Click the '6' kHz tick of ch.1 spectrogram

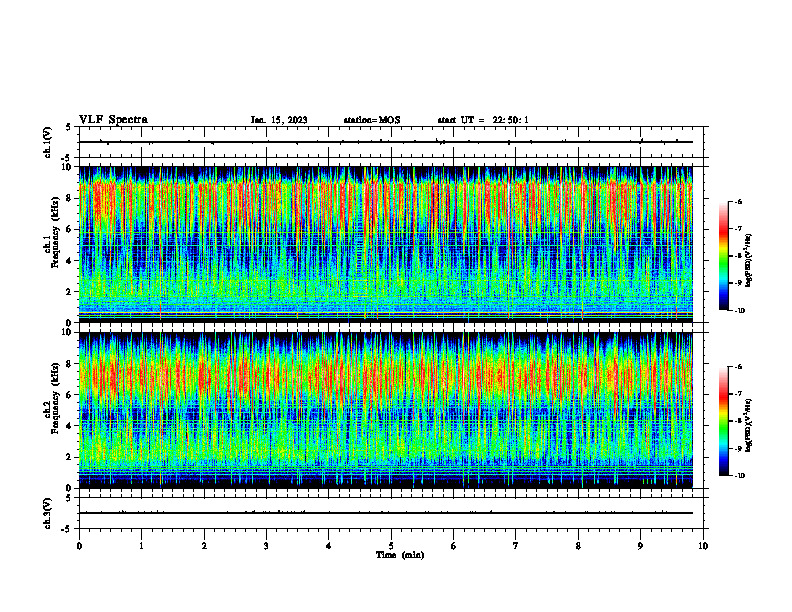69,230
